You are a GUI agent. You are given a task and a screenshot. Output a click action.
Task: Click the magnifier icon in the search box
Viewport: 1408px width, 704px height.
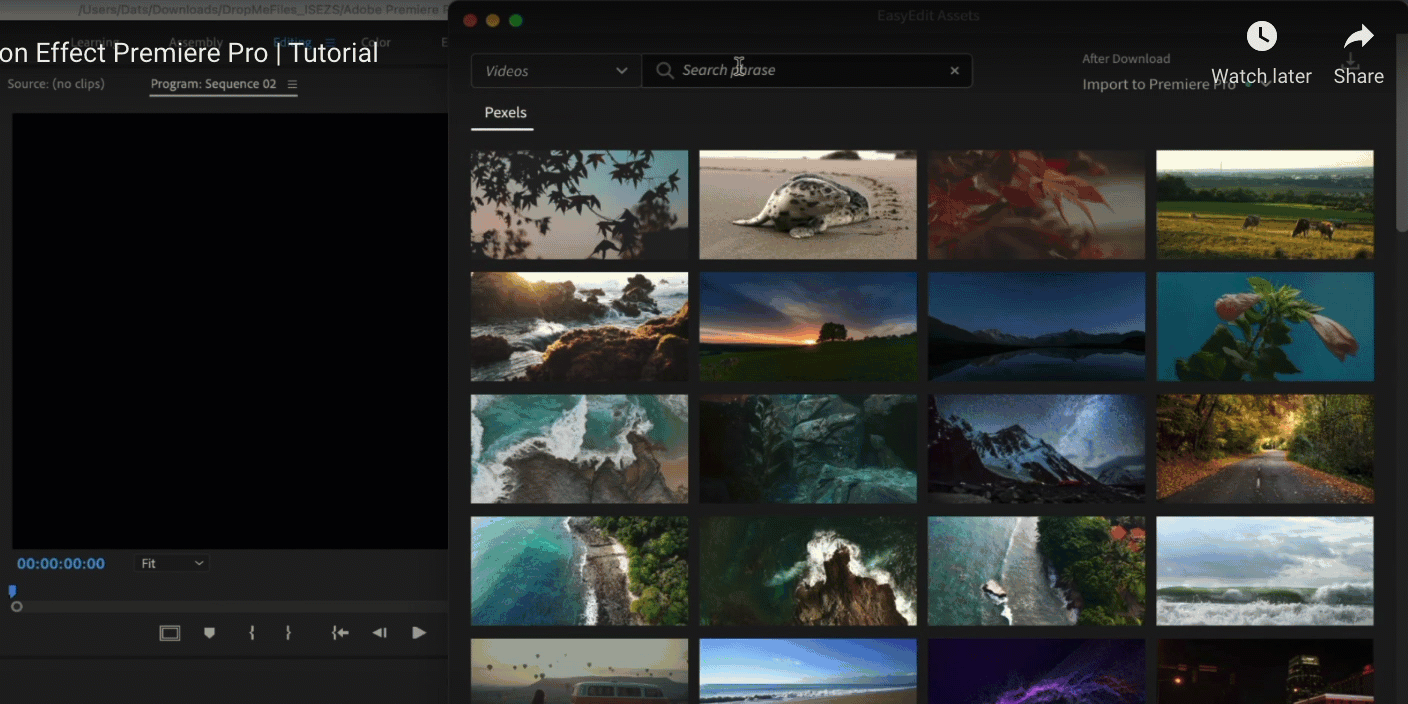[x=664, y=70]
